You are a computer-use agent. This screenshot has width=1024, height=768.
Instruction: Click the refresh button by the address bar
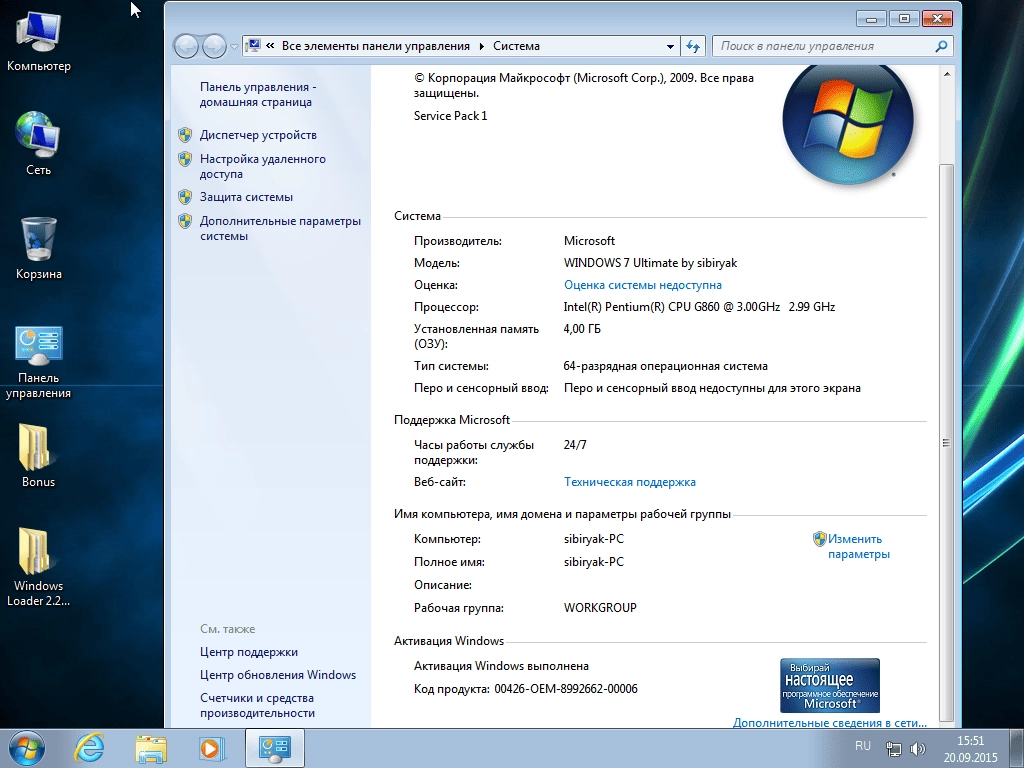tap(693, 46)
